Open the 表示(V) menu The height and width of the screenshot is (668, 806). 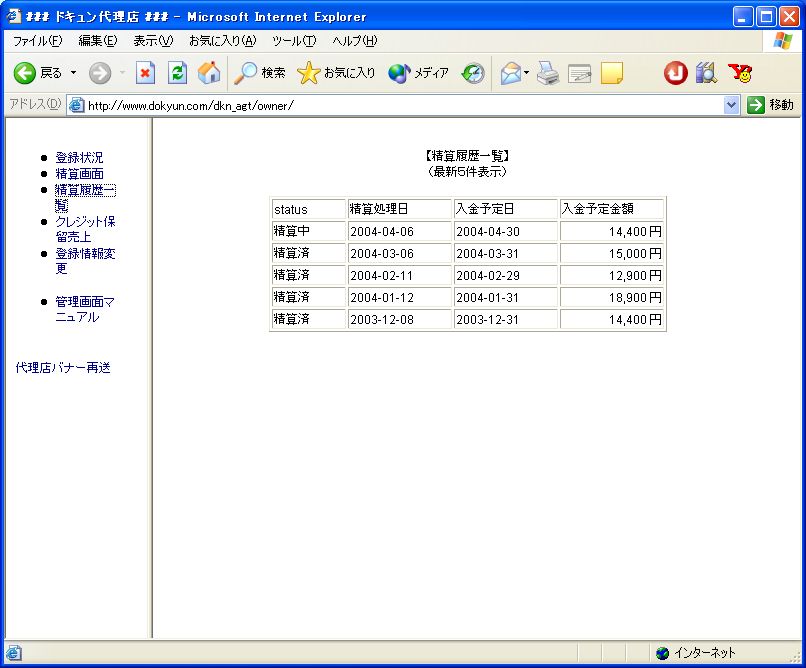pyautogui.click(x=153, y=41)
